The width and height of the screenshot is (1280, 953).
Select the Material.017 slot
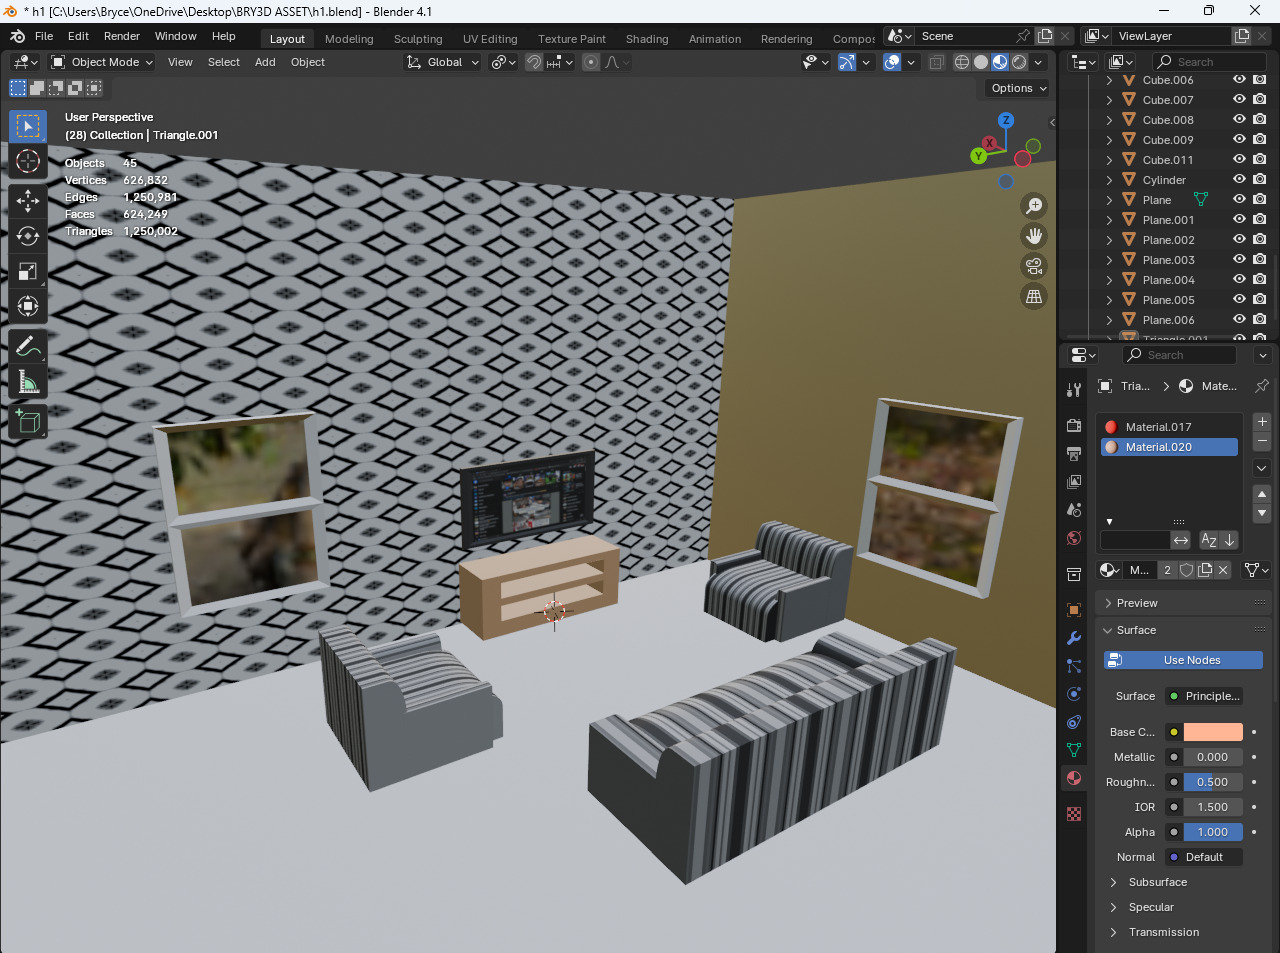click(x=1170, y=427)
